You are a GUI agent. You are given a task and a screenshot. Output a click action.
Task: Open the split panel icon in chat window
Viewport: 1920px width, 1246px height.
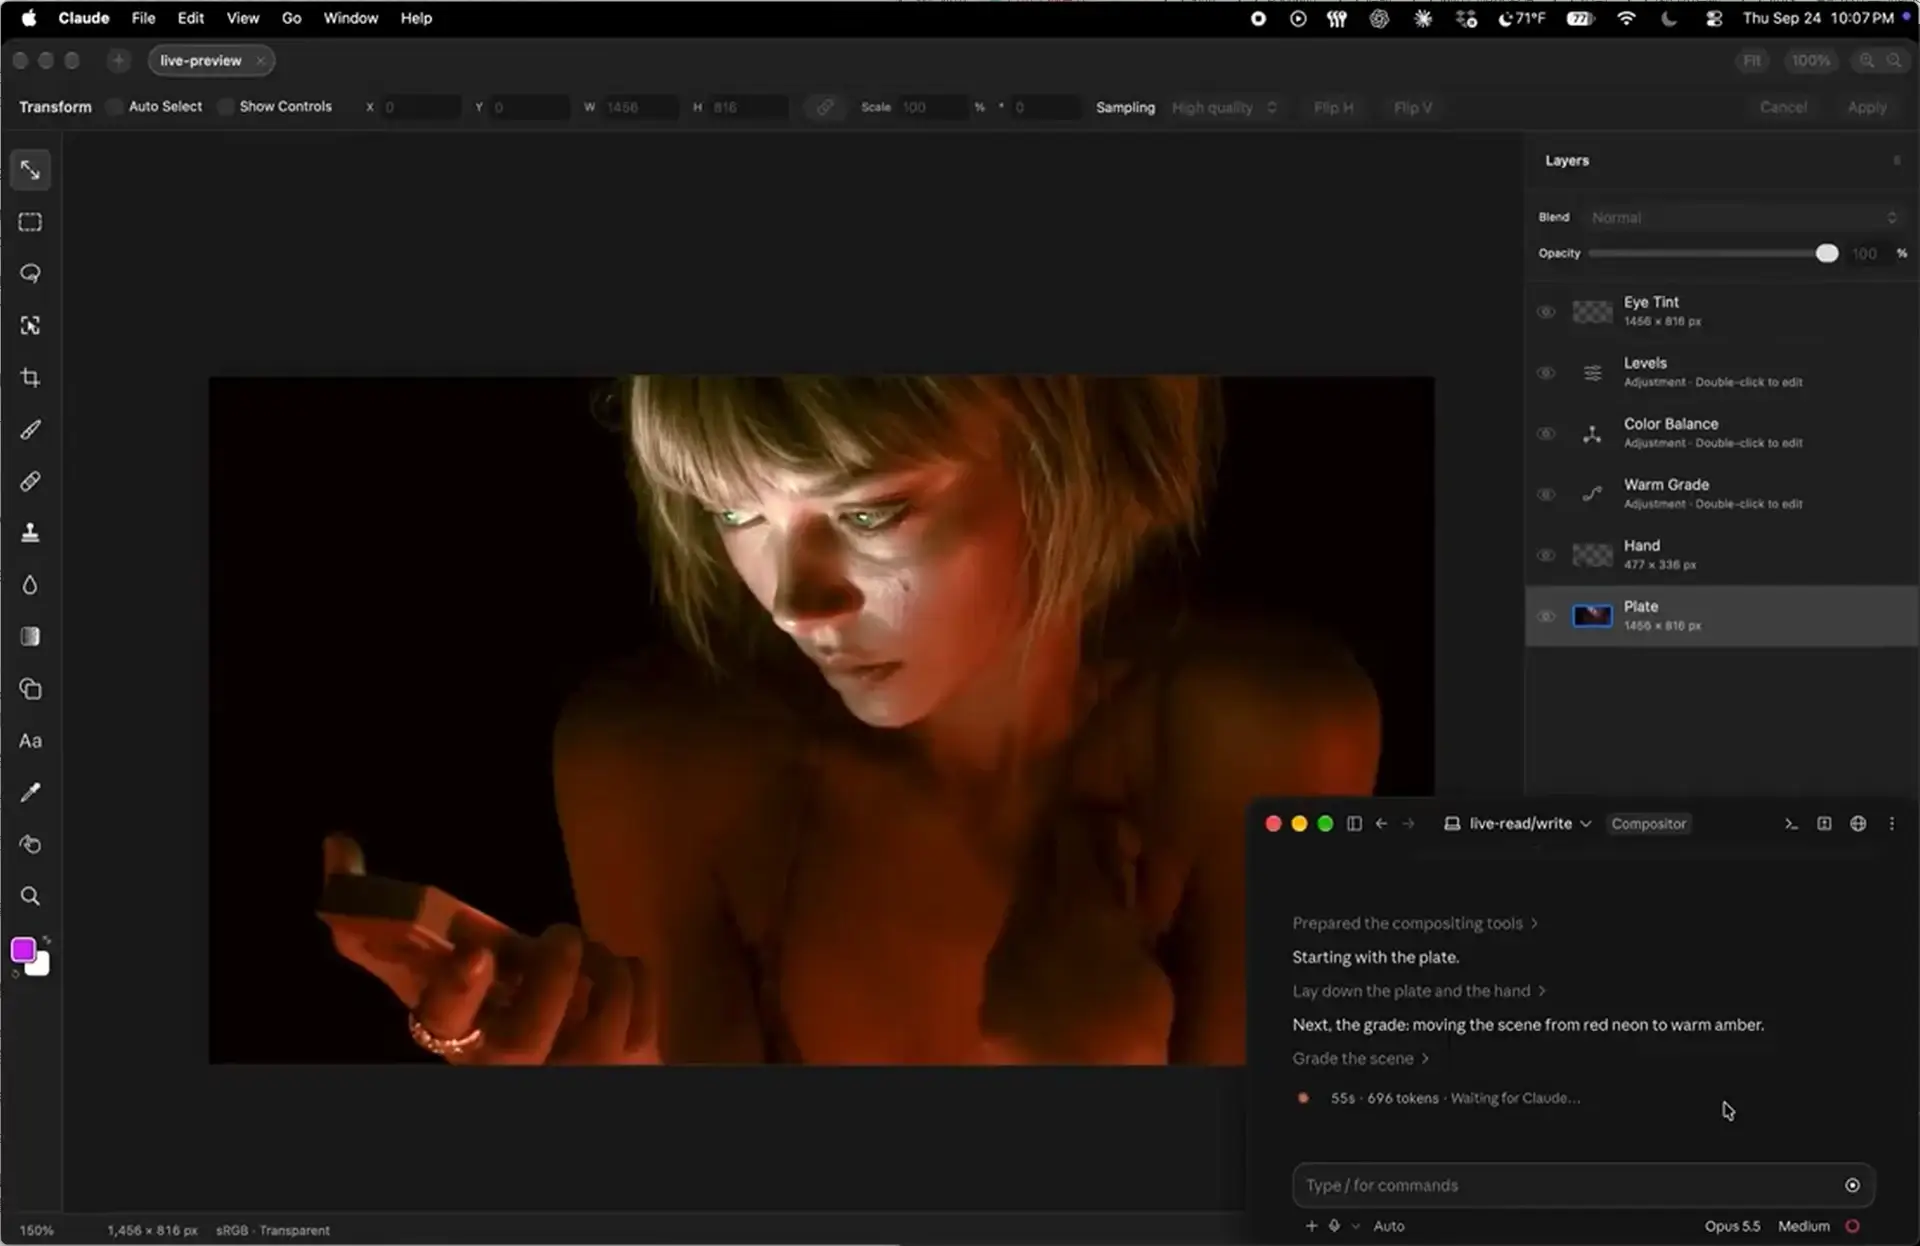click(1824, 824)
